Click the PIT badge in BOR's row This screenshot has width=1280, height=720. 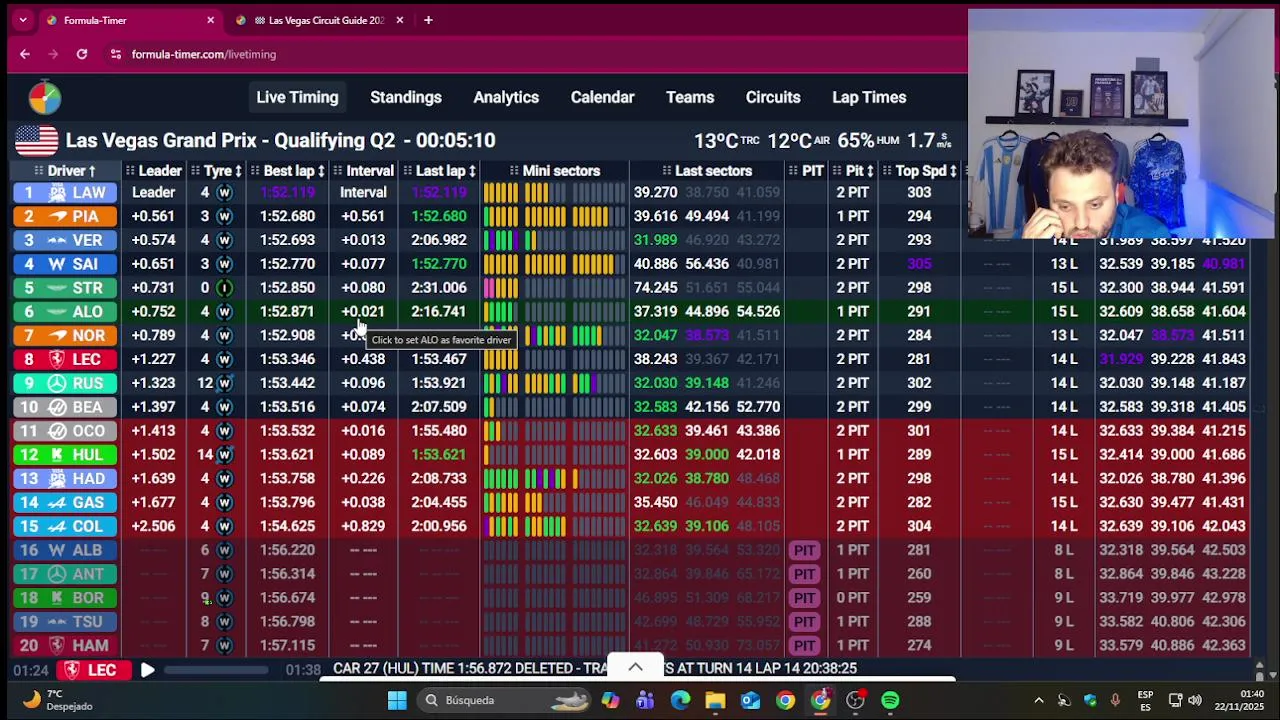pyautogui.click(x=805, y=598)
